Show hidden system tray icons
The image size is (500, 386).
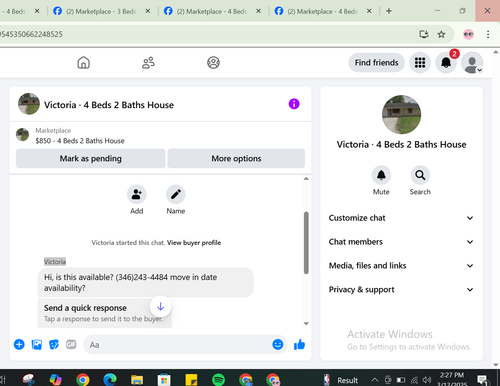(374, 380)
